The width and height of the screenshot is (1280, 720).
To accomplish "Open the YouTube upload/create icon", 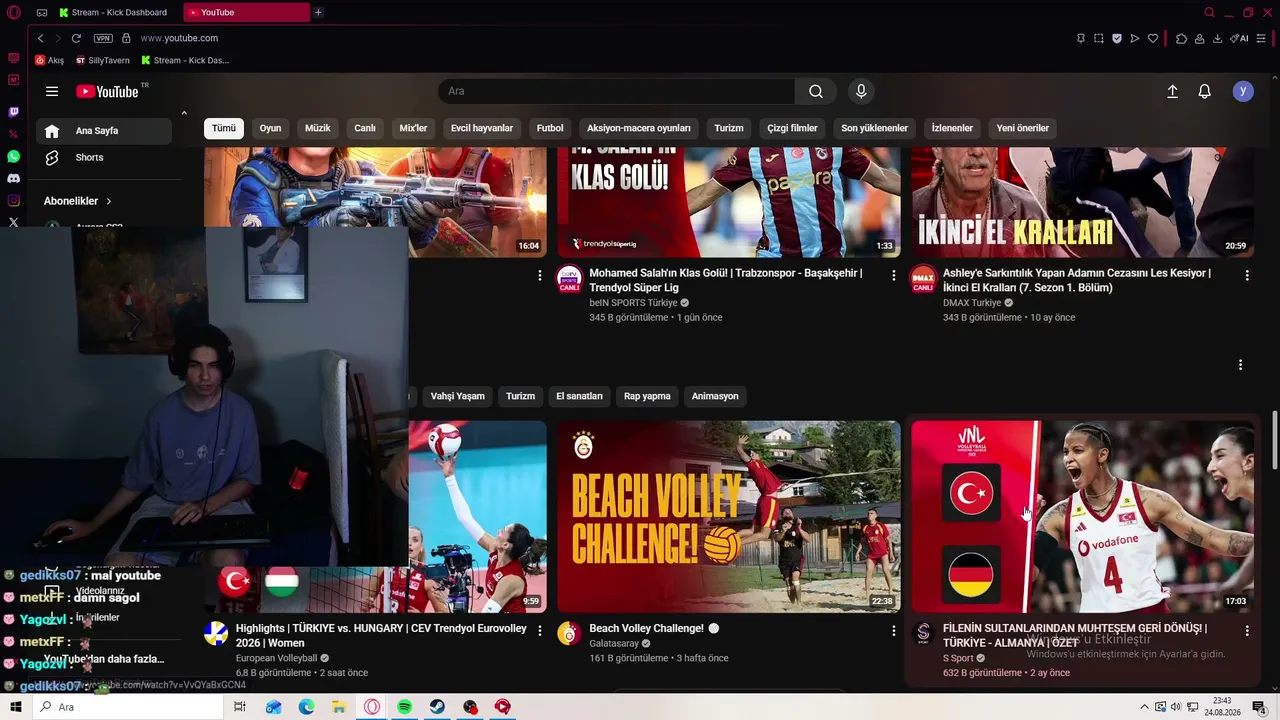I will [1173, 91].
